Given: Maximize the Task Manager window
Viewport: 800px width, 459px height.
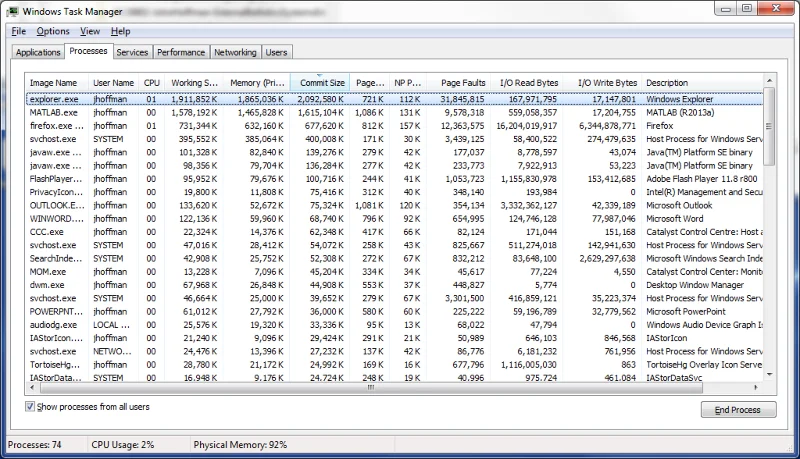Looking at the screenshot, I should click(746, 8).
